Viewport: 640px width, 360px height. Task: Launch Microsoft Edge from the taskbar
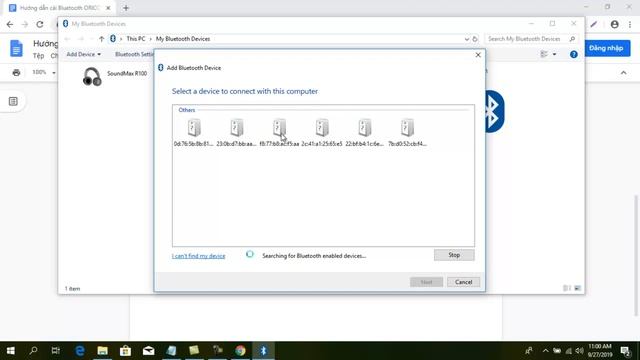[80, 351]
